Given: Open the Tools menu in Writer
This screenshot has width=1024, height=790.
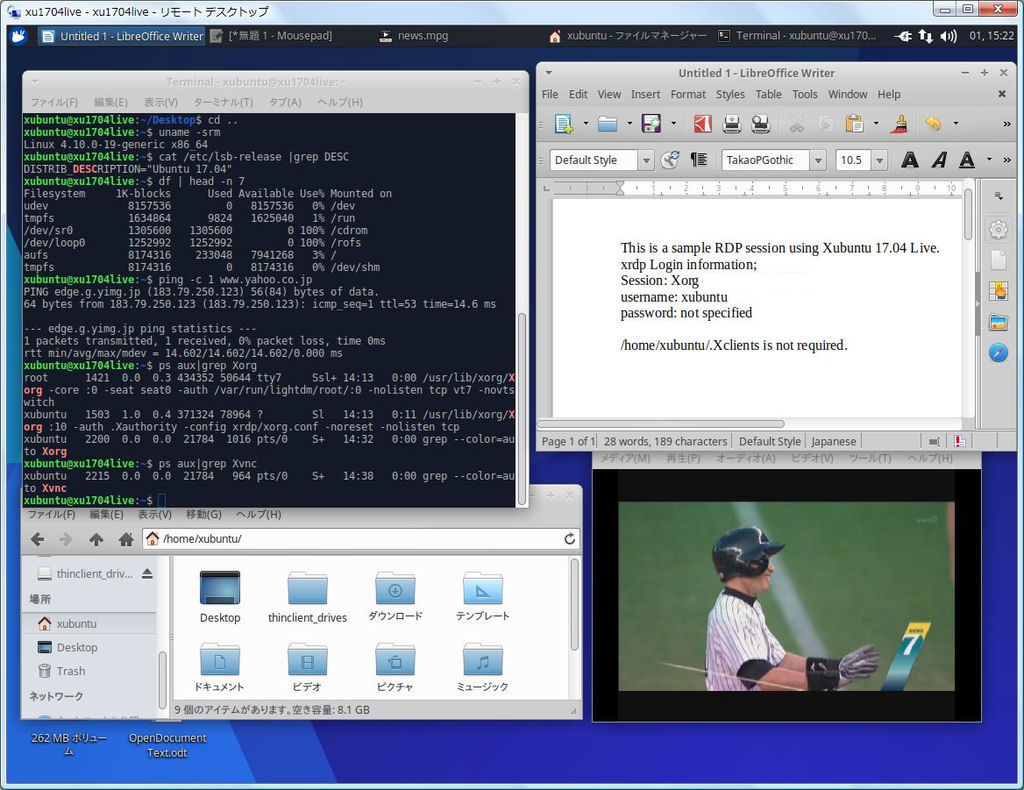Looking at the screenshot, I should point(805,95).
